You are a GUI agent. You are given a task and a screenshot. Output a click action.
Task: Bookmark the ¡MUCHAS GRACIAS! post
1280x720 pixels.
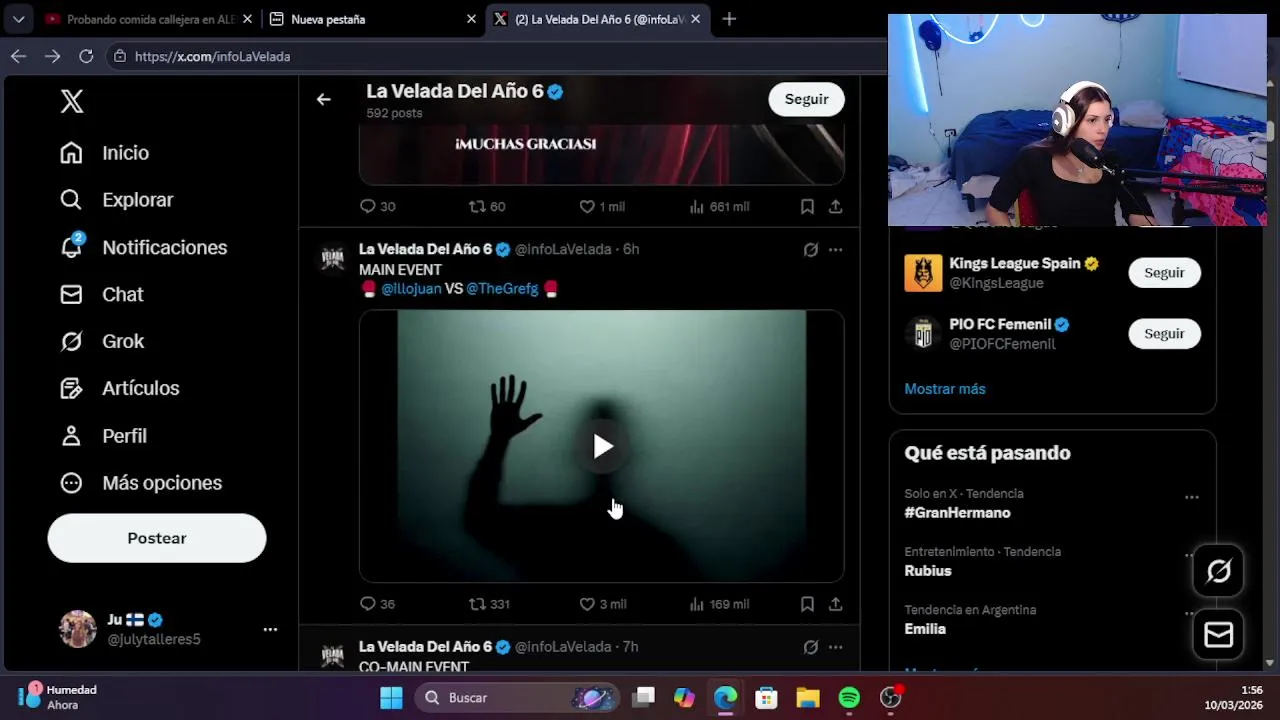pos(807,206)
